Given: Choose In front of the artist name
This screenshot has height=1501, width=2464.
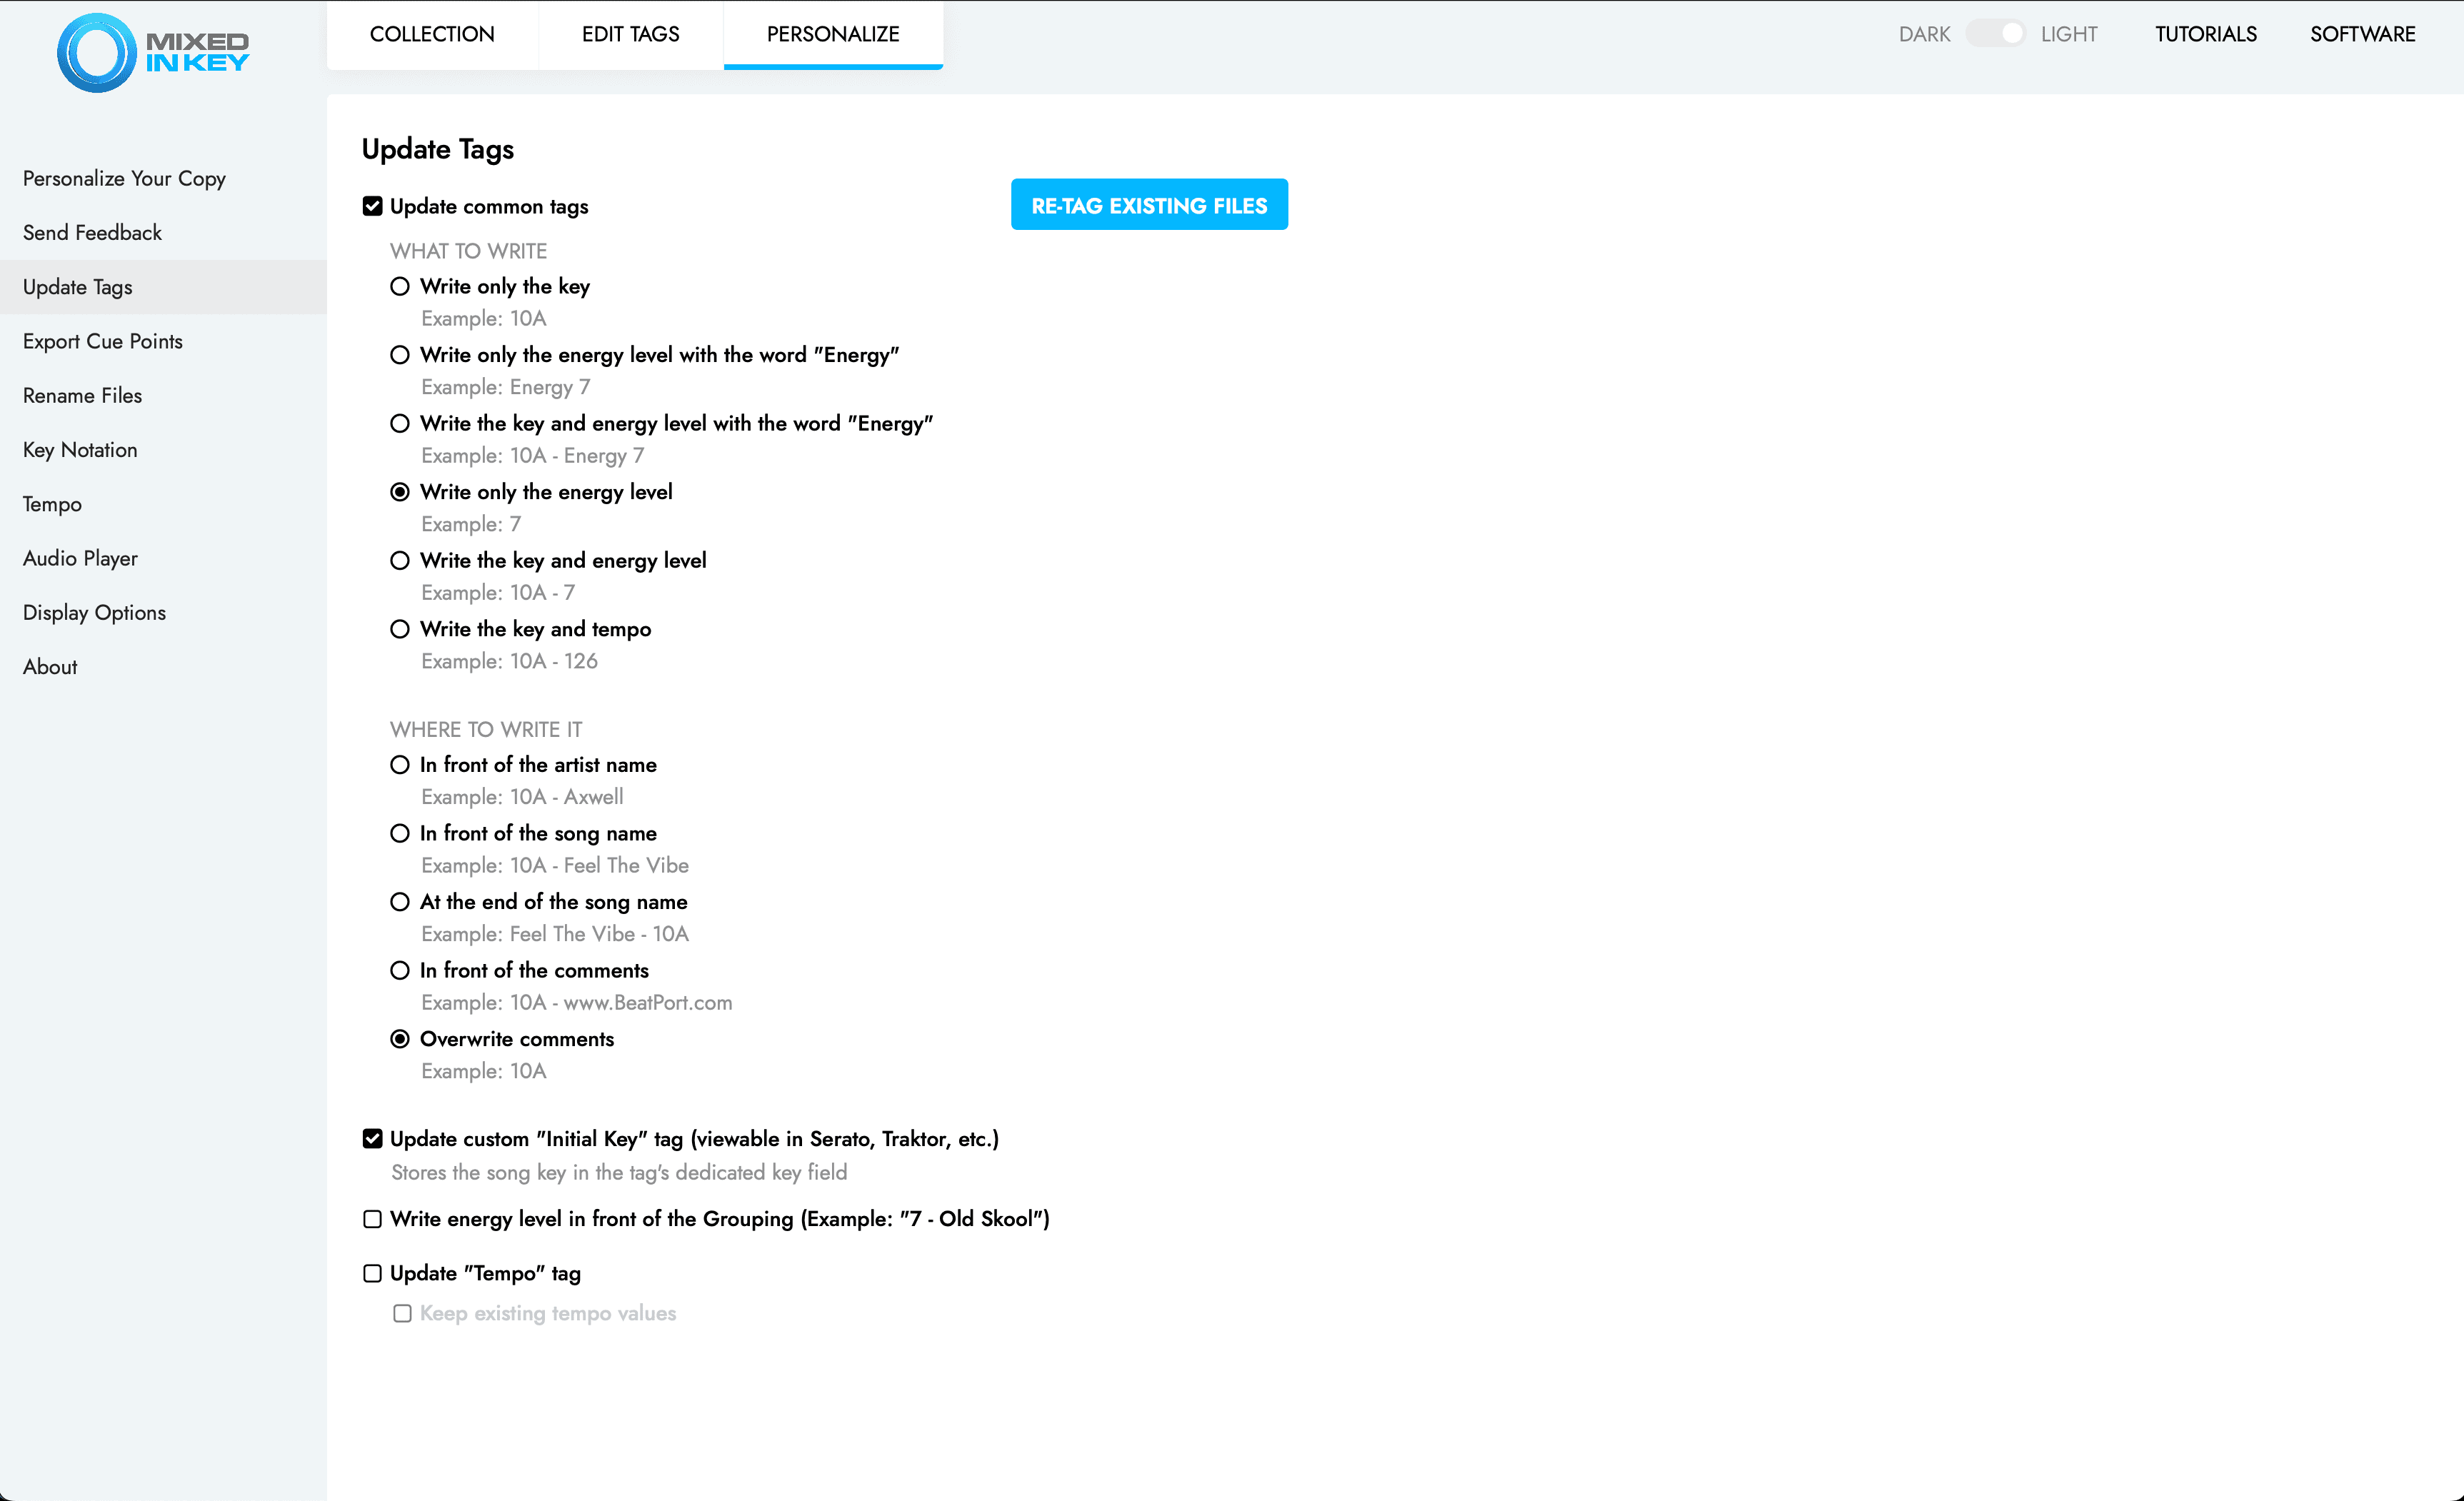Looking at the screenshot, I should click(x=400, y=765).
